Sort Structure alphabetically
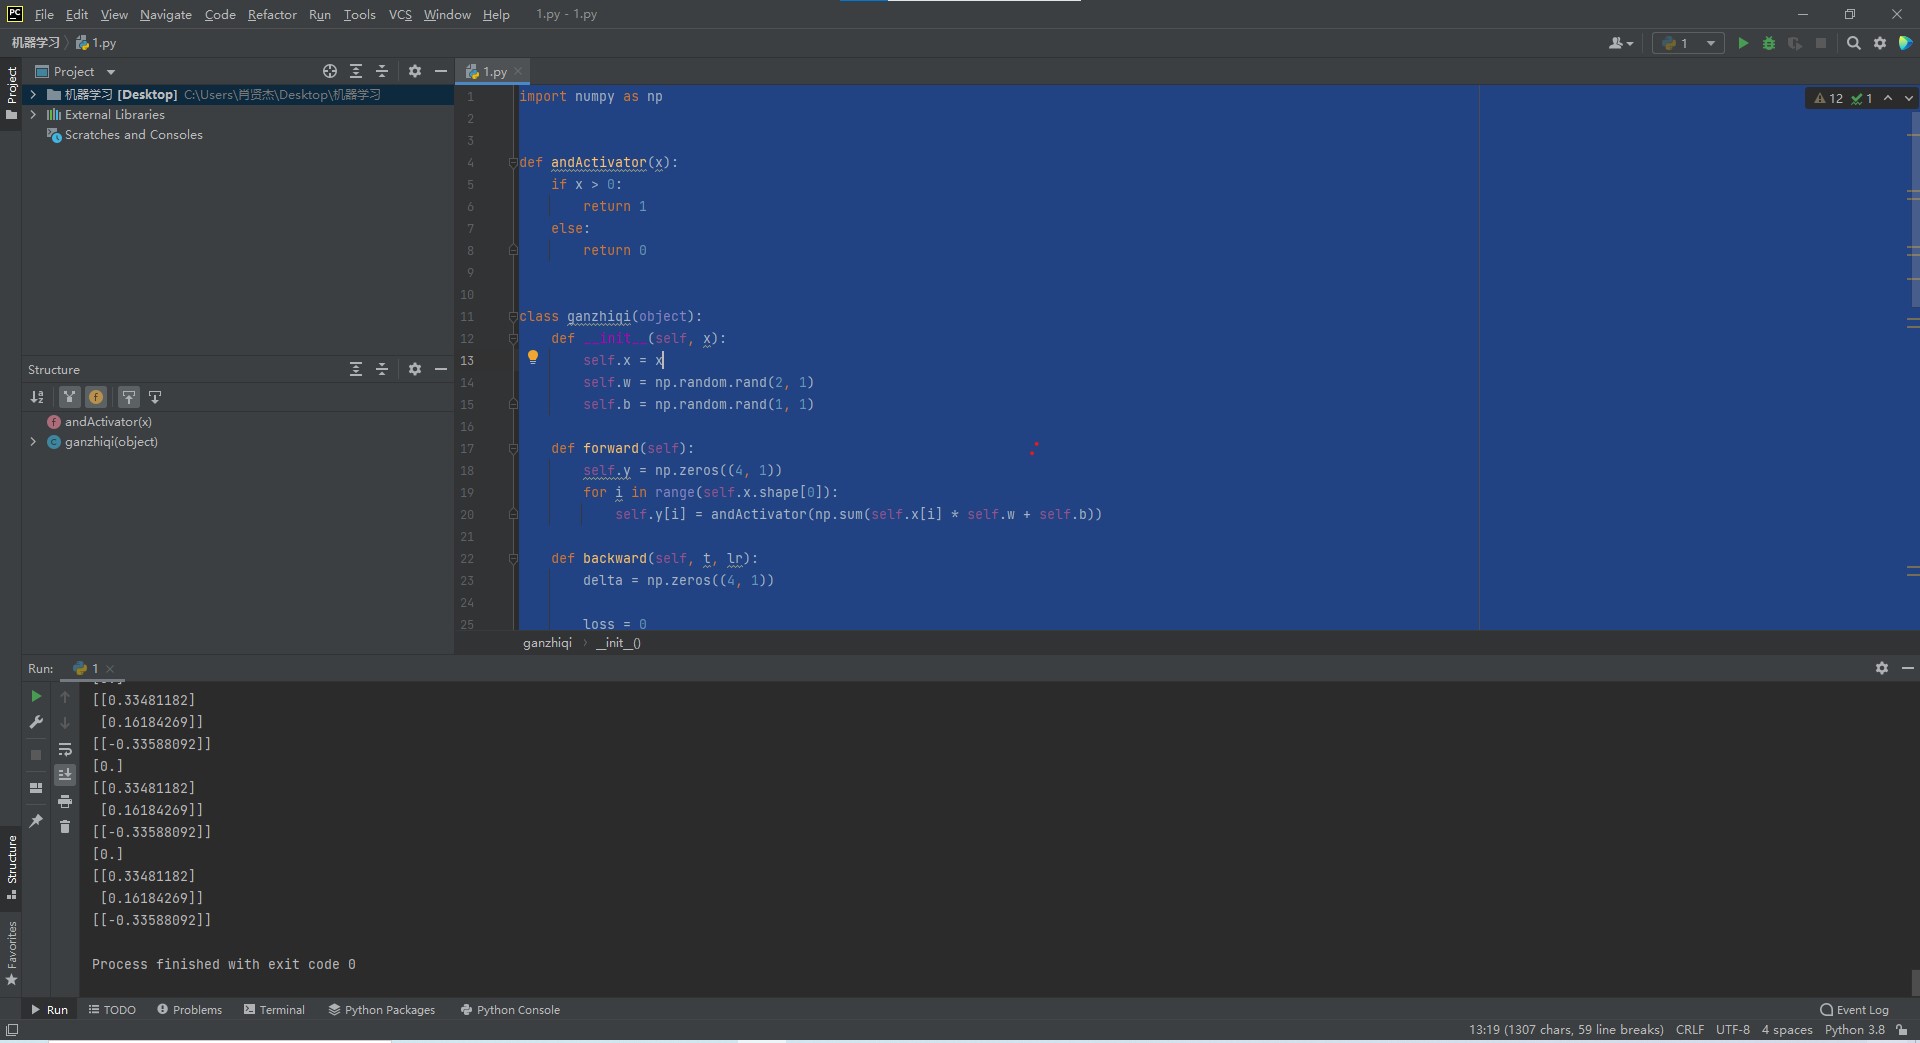This screenshot has height=1043, width=1920. pyautogui.click(x=37, y=397)
